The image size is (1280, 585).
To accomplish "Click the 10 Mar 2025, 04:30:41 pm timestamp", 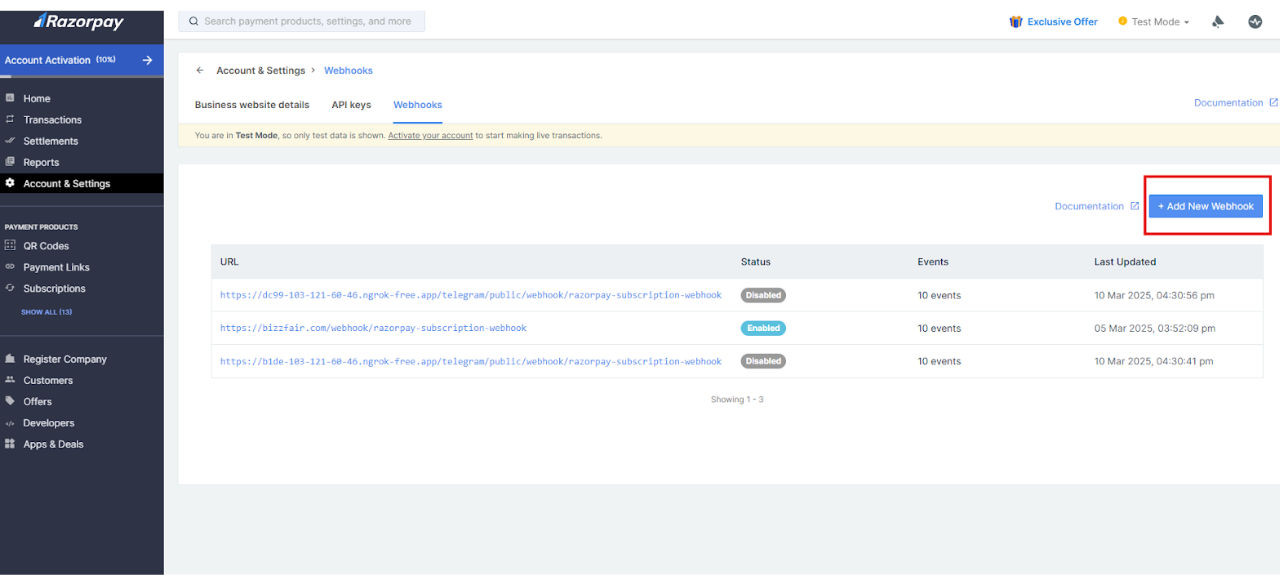I will tap(1155, 361).
